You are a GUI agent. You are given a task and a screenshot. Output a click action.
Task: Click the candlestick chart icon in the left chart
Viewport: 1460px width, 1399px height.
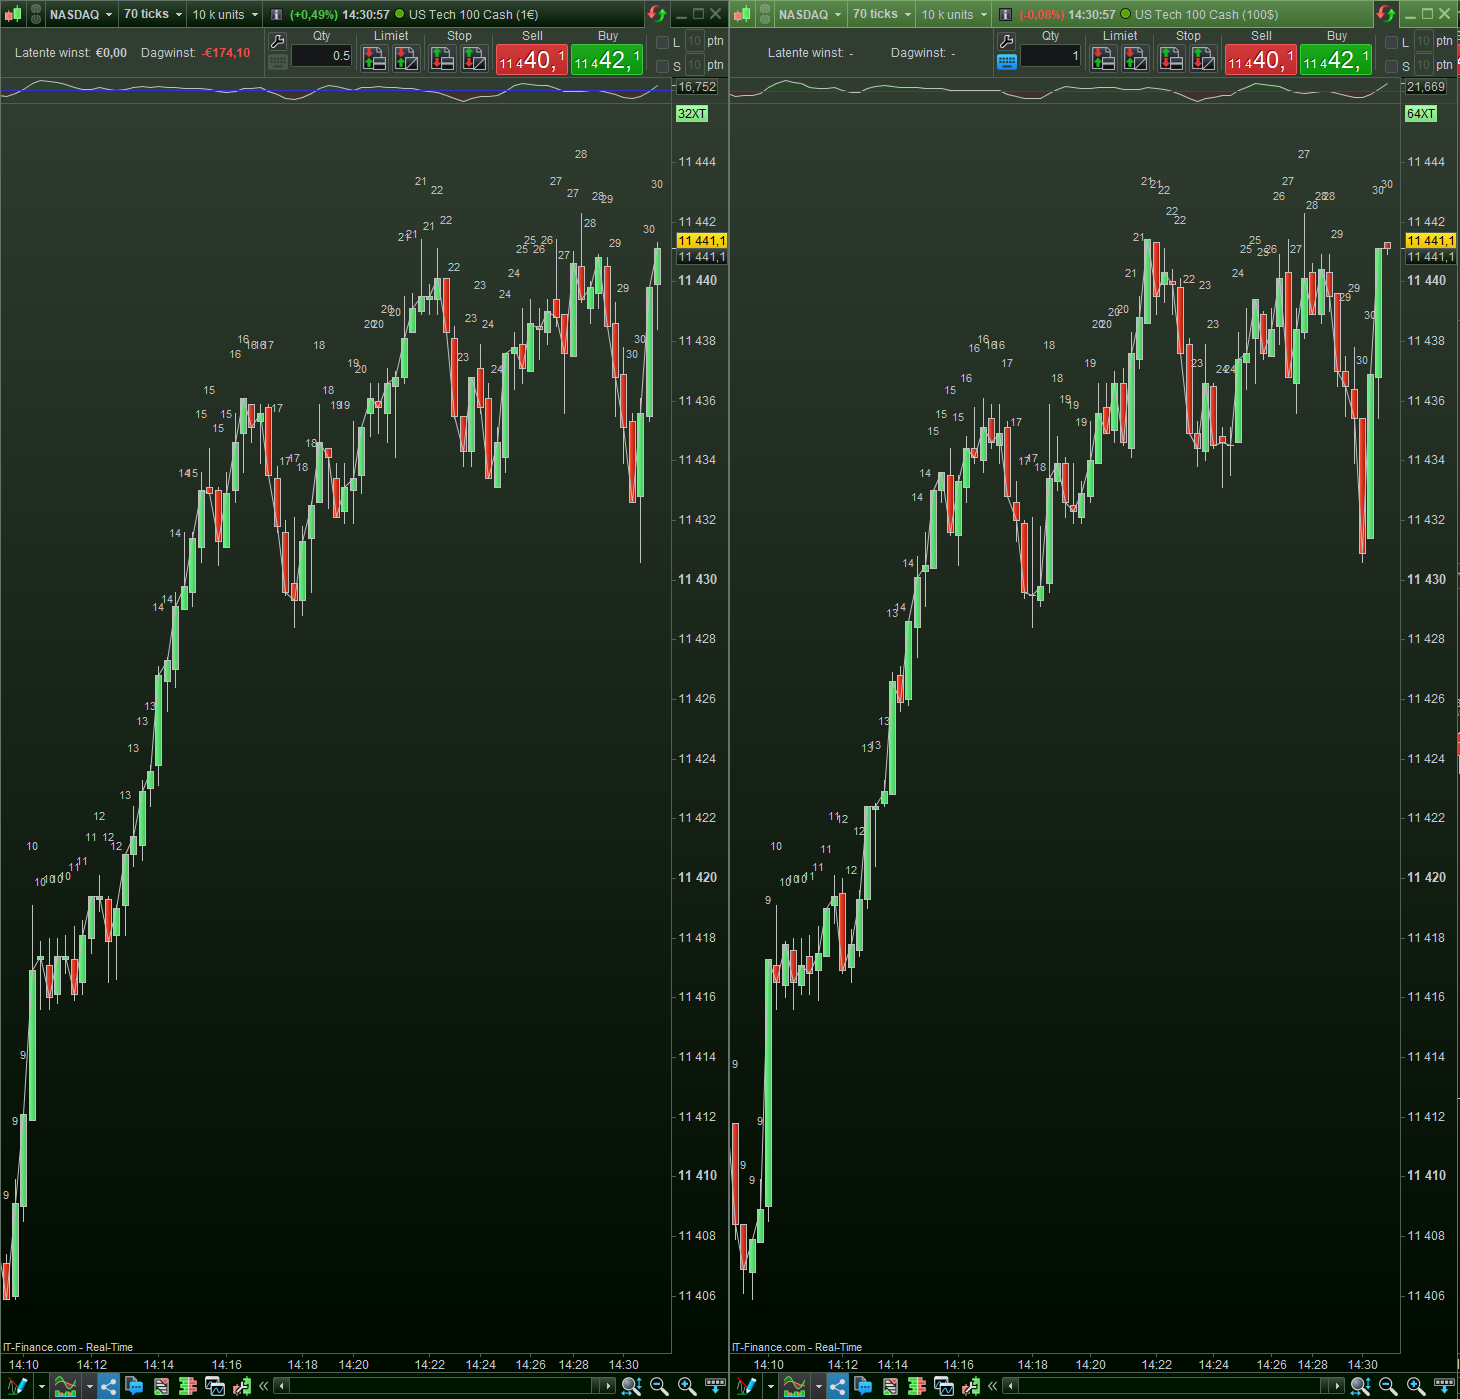[13, 14]
